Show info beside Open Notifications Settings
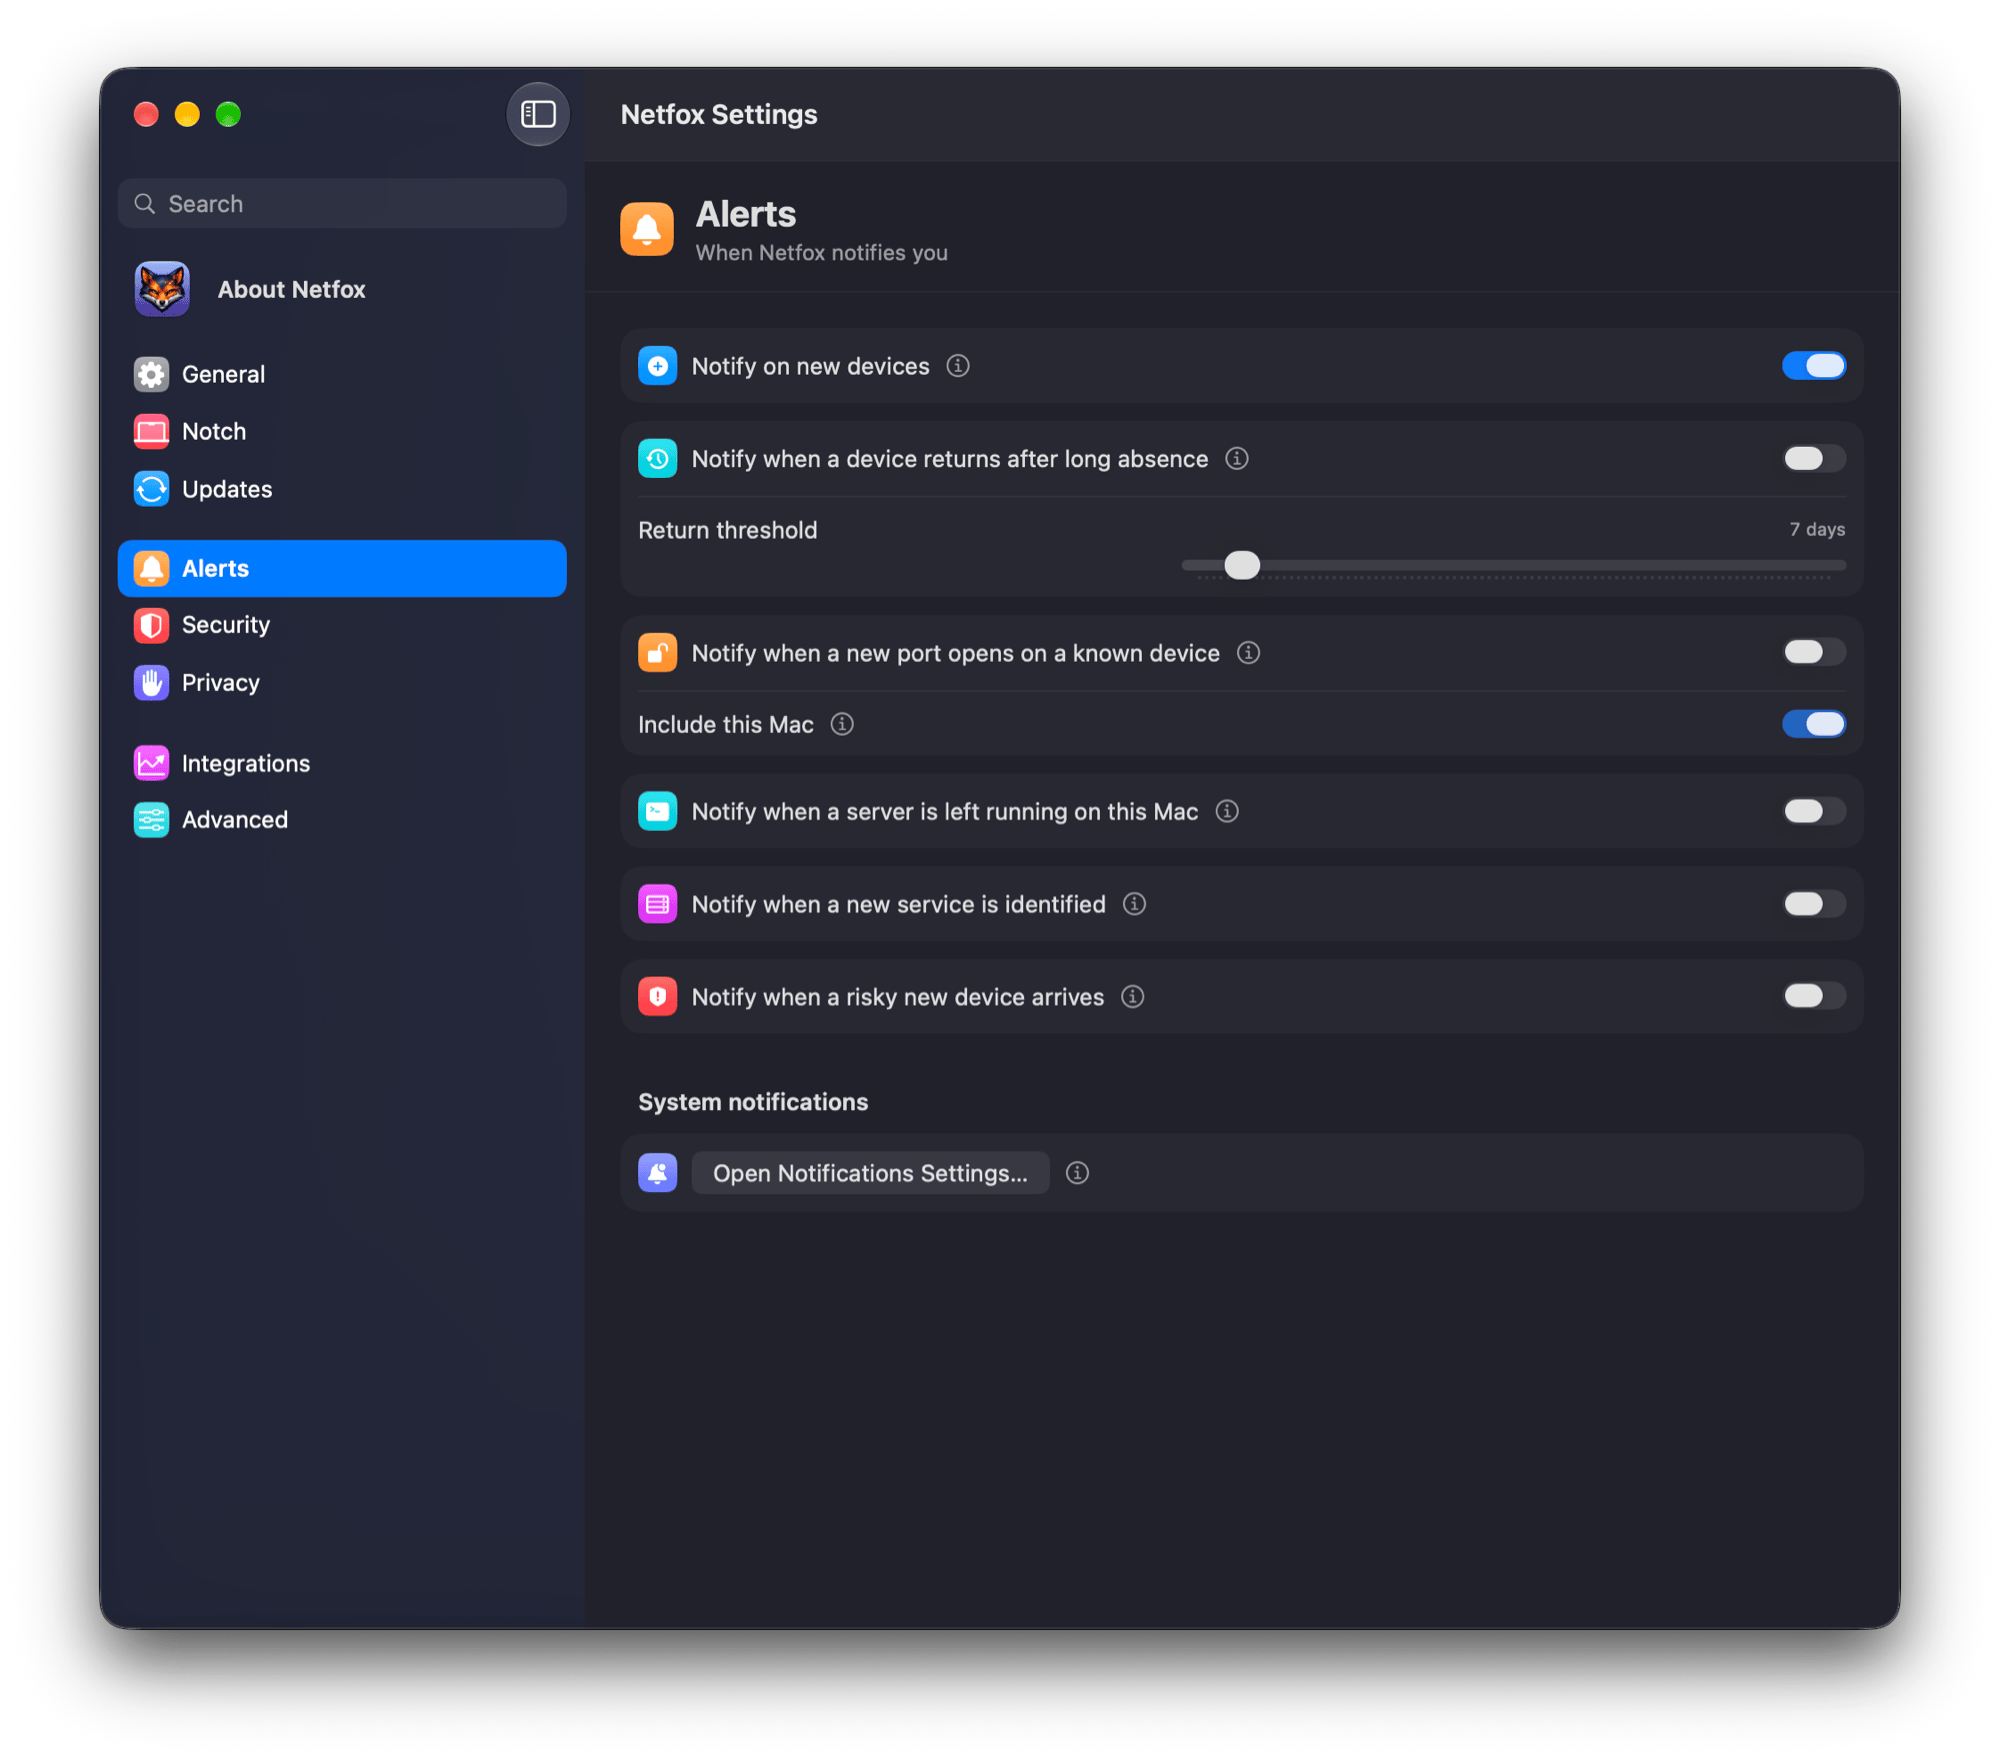The height and width of the screenshot is (1761, 2000). point(1077,1173)
